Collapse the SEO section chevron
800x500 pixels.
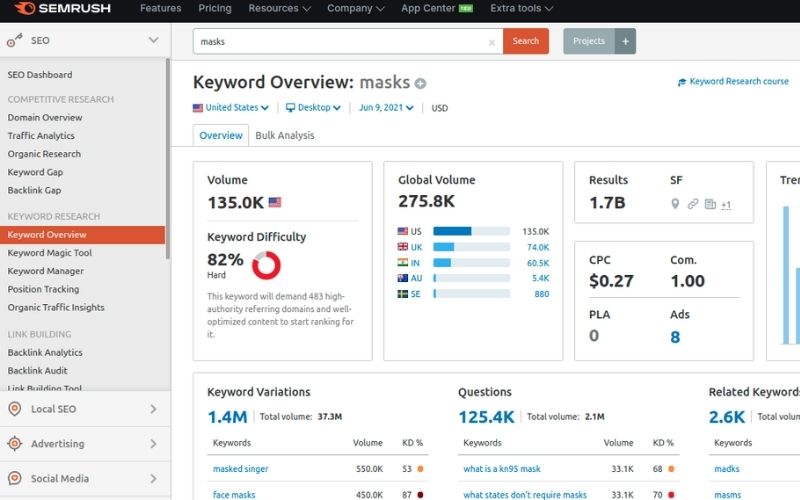tap(153, 40)
